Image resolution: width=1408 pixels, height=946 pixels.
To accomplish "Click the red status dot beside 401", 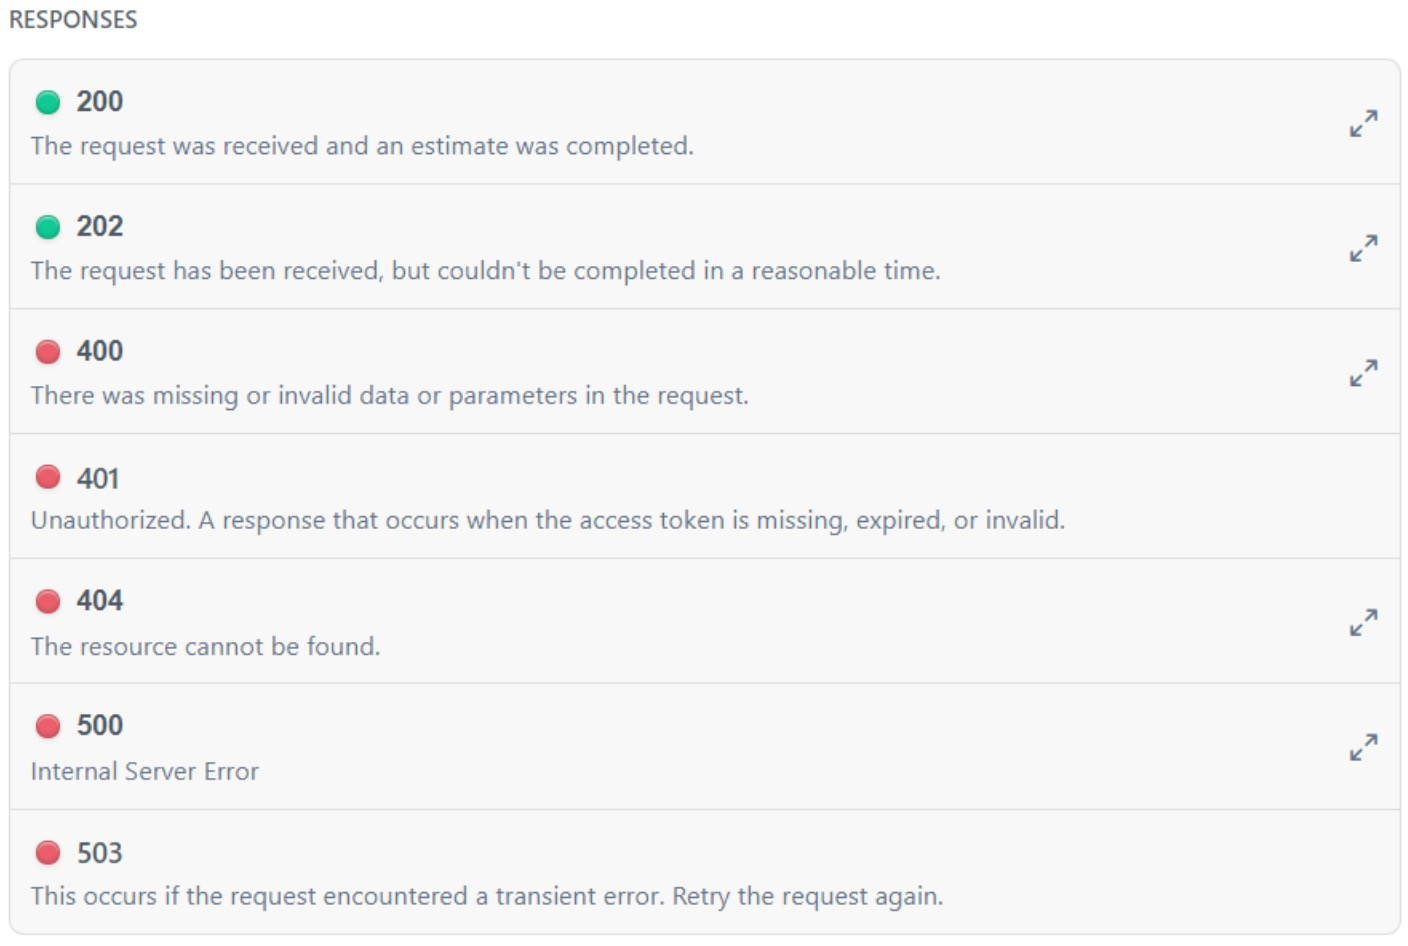I will pos(48,477).
